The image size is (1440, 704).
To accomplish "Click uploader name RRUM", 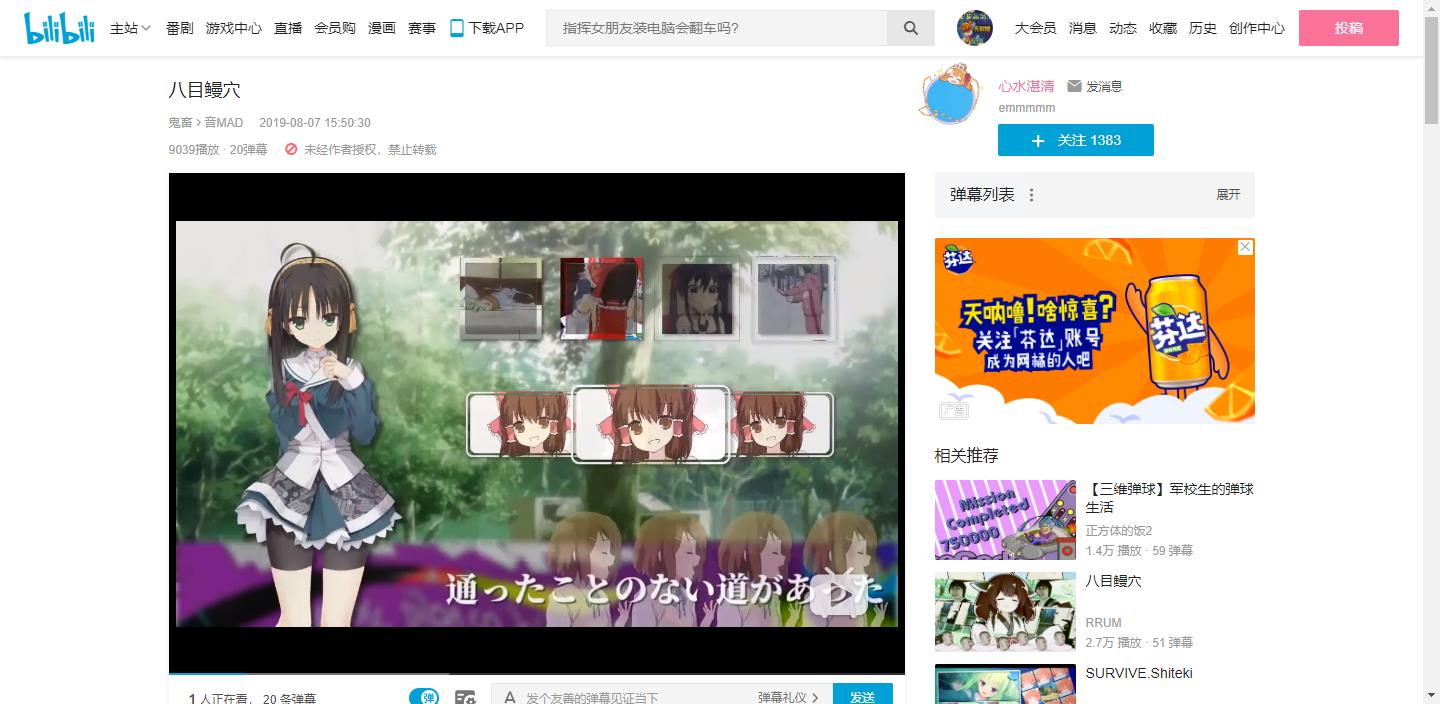I will [x=1104, y=622].
